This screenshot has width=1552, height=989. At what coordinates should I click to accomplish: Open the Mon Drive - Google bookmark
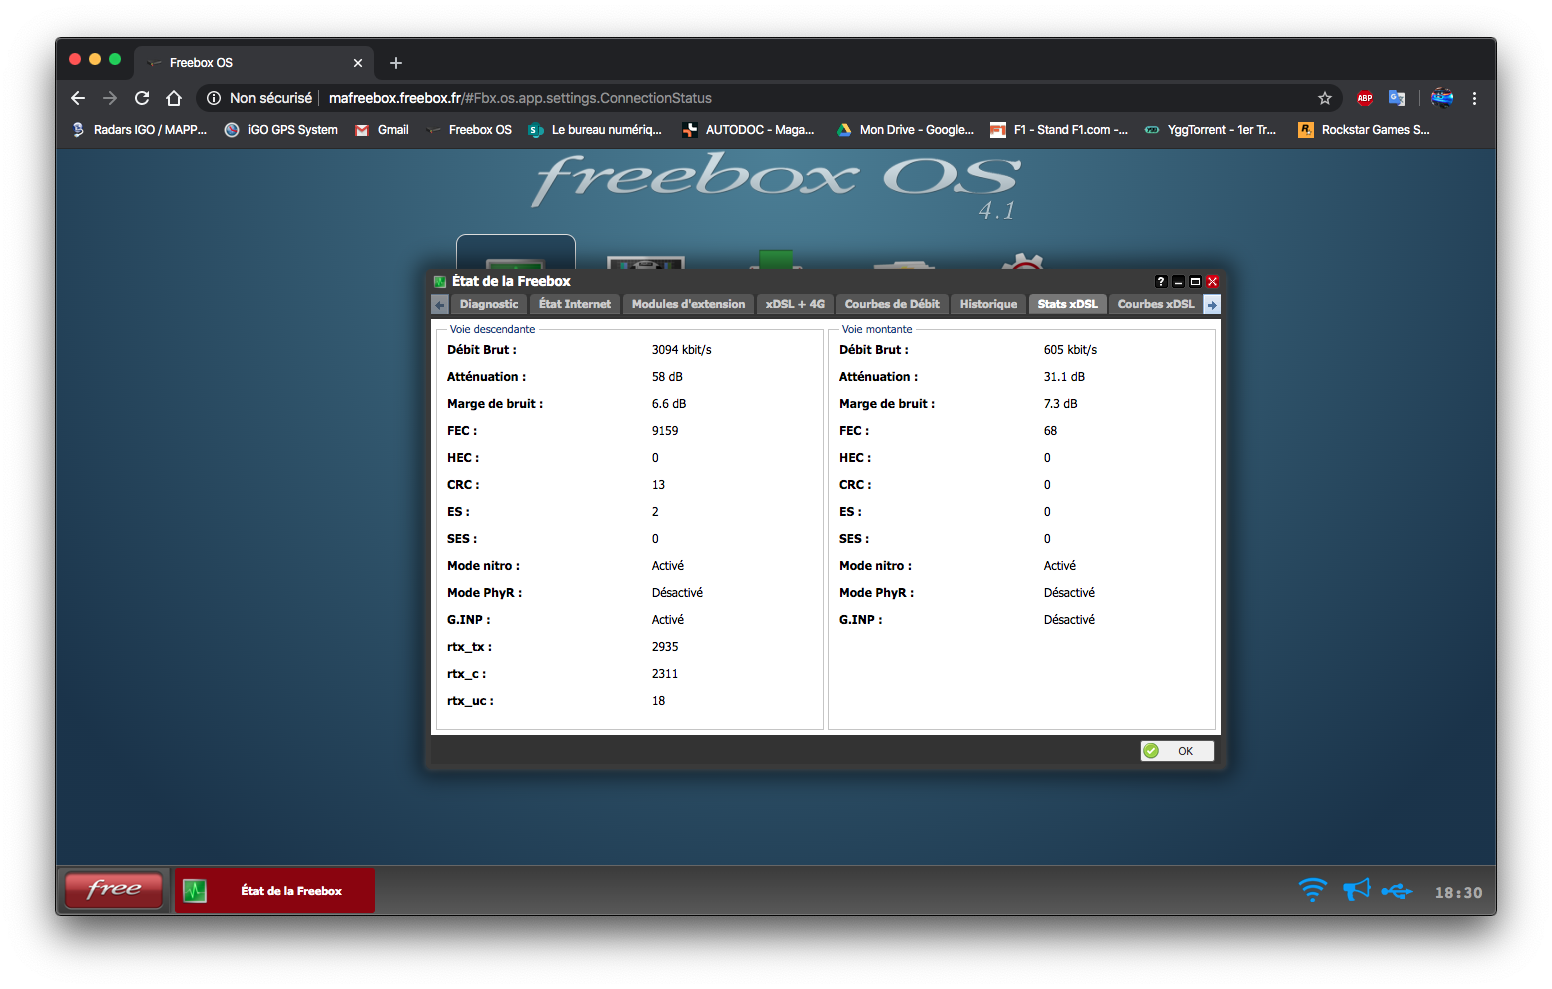905,130
